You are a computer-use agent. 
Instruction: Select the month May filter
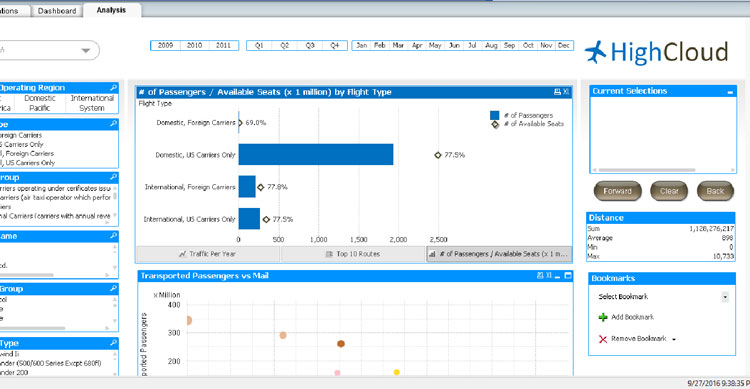(x=435, y=45)
